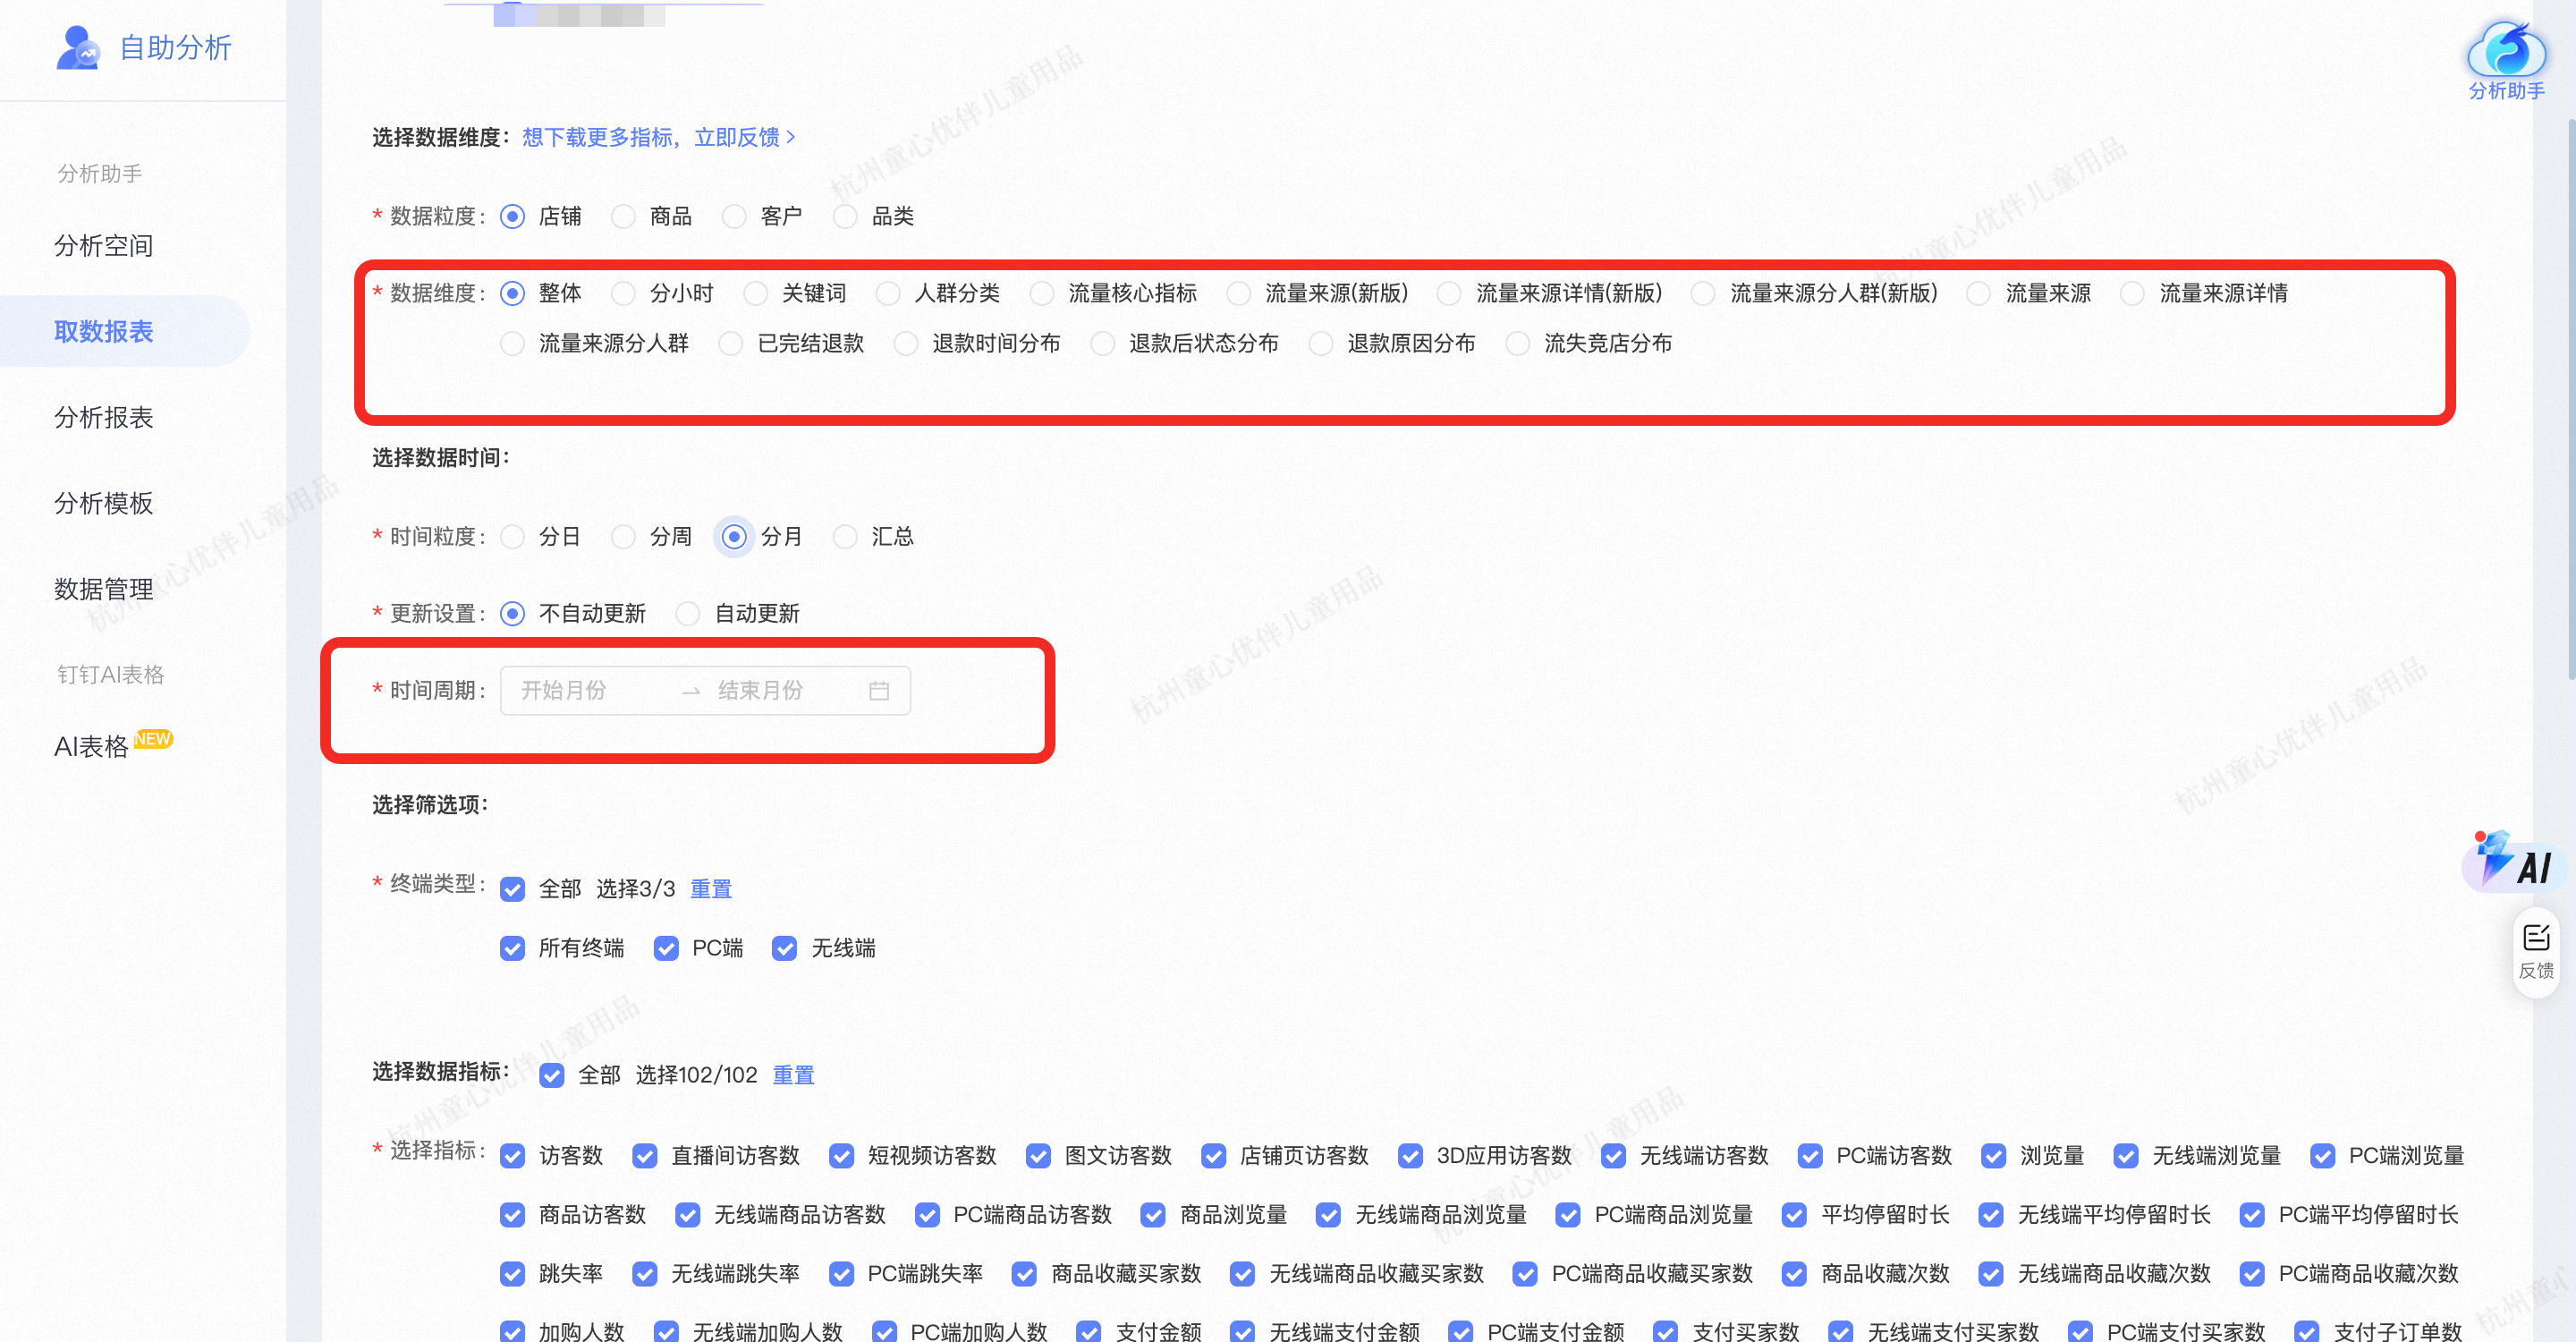Uncheck 商品收藏次数 metric checkbox
The width and height of the screenshot is (2576, 1342).
coord(1795,1275)
